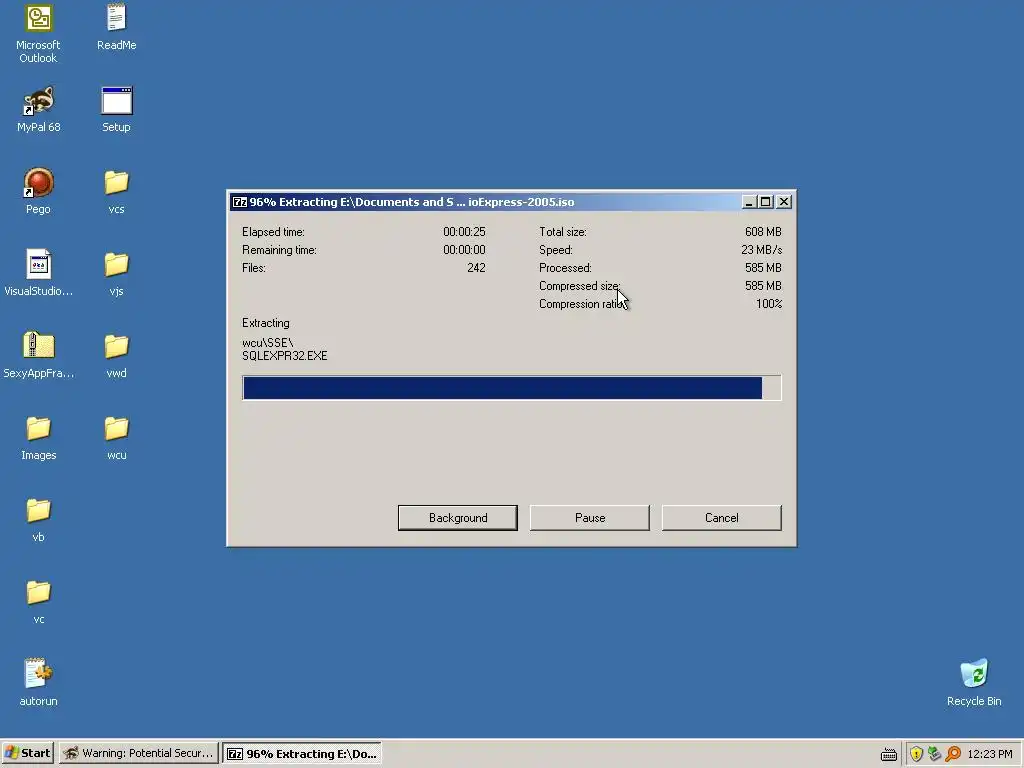The height and width of the screenshot is (768, 1024).
Task: Click the 96% Extracting taskbar button
Action: coord(302,754)
